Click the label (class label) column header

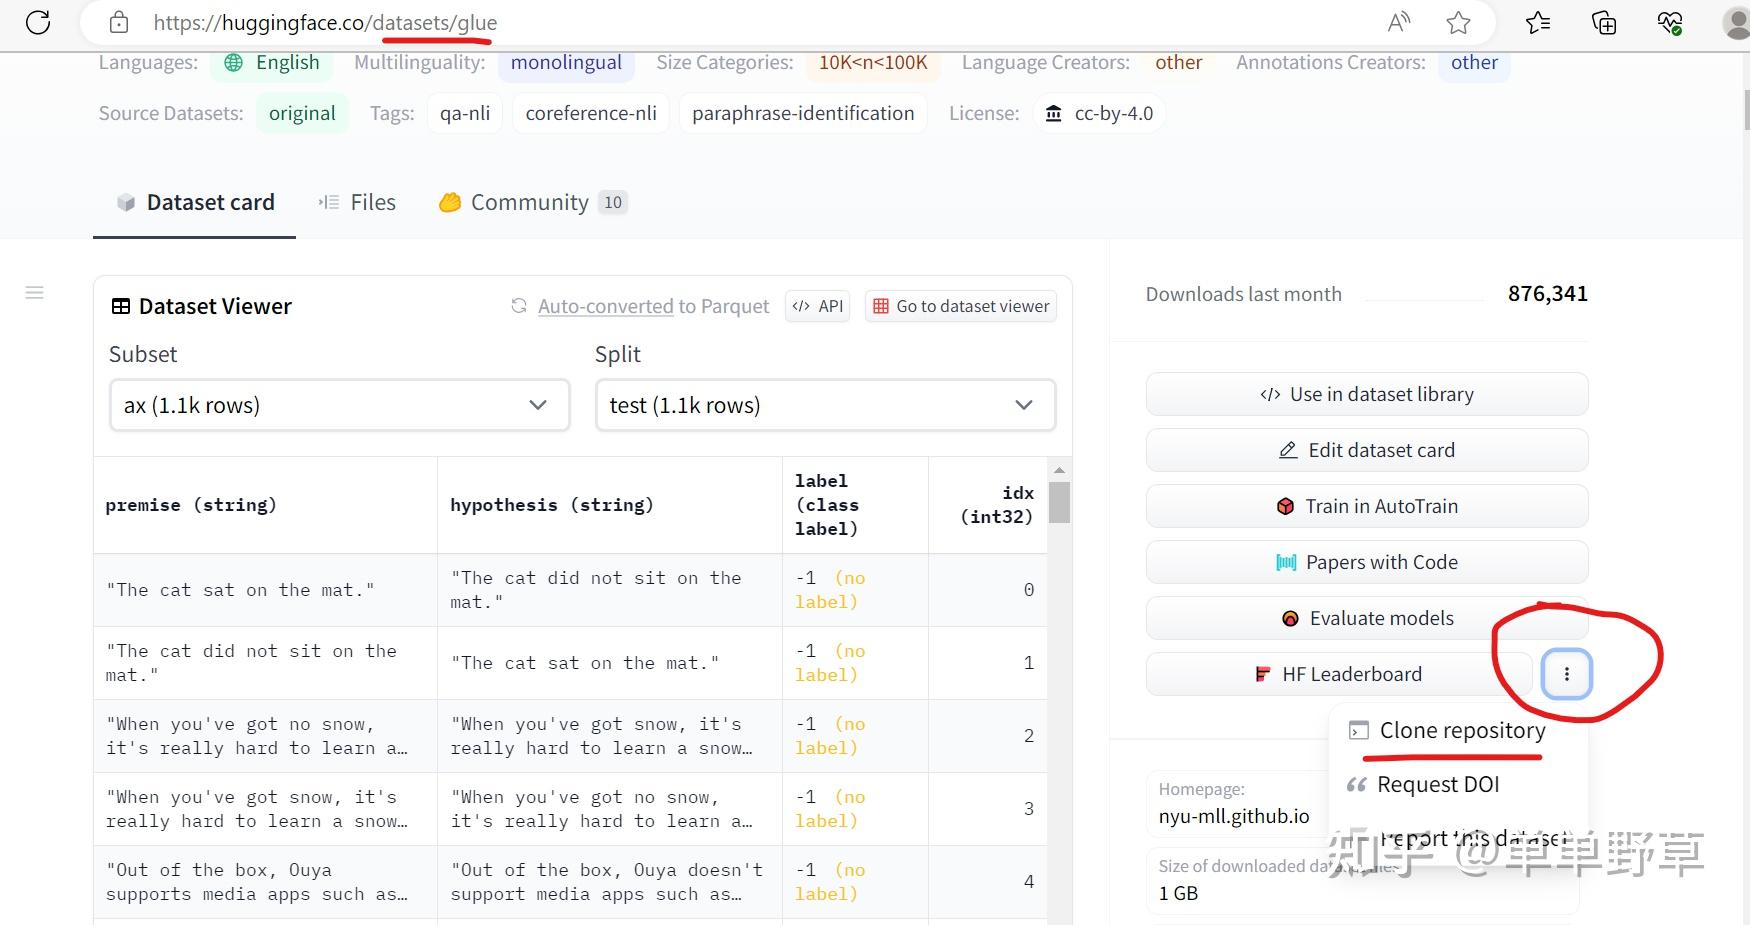[x=855, y=505]
